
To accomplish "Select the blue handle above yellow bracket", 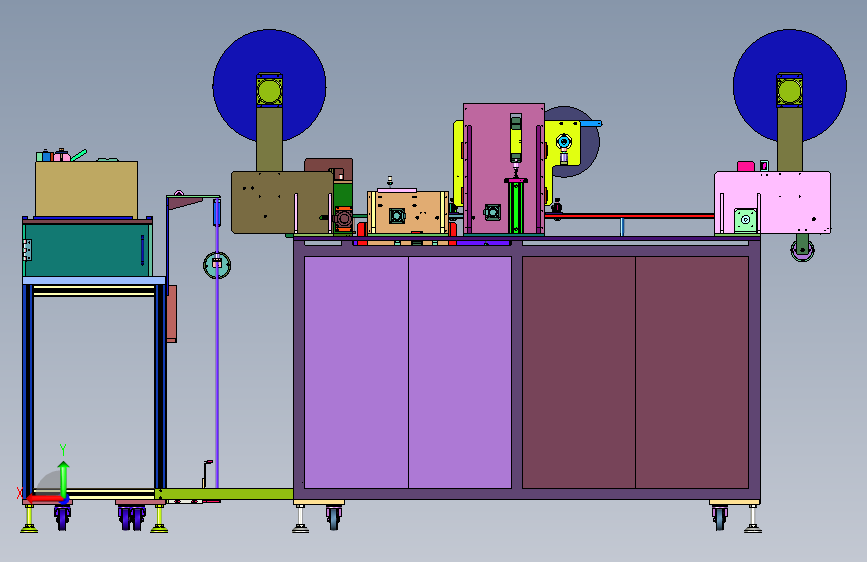I will point(591,124).
